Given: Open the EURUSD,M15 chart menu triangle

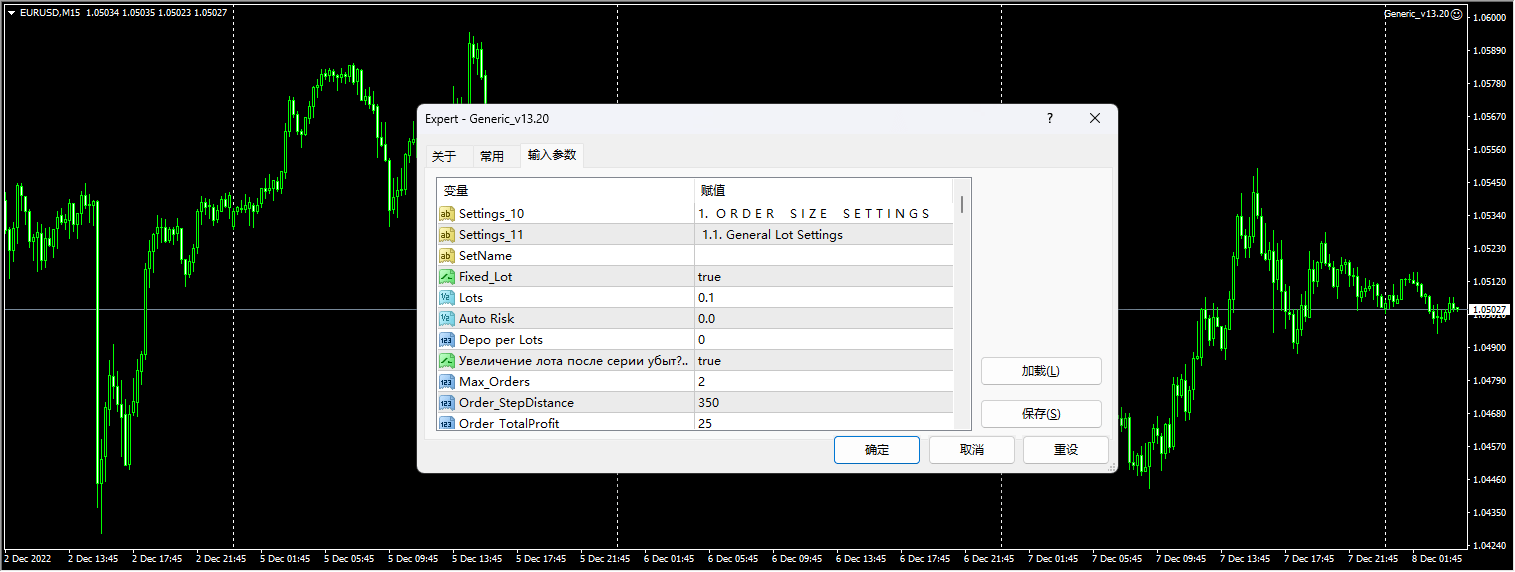Looking at the screenshot, I should 10,13.
